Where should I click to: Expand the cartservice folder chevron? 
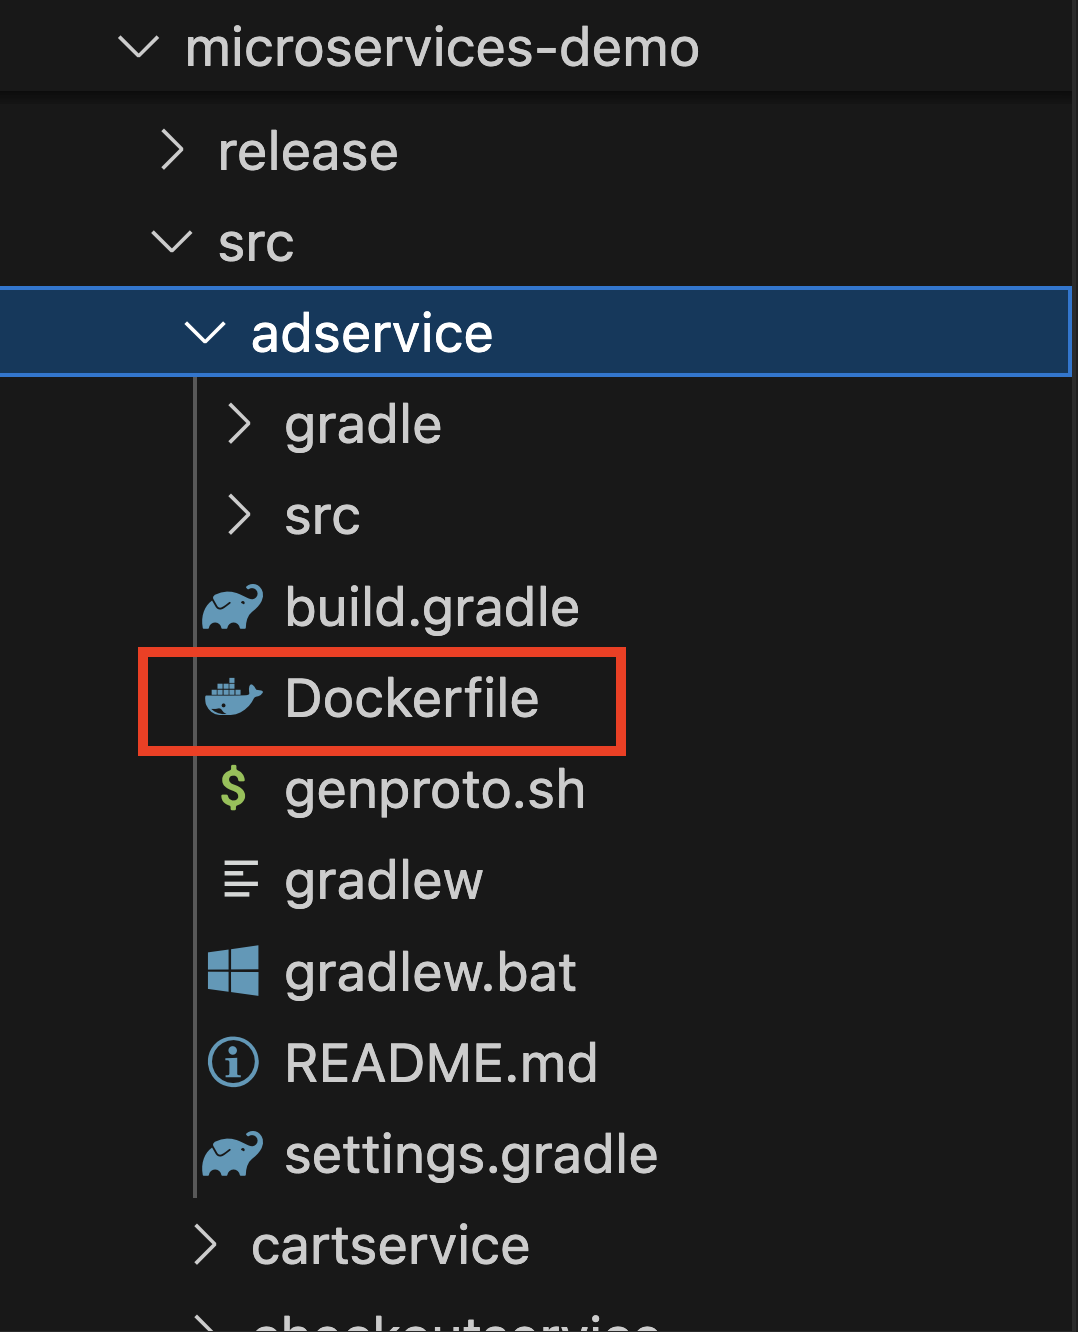coord(205,1245)
